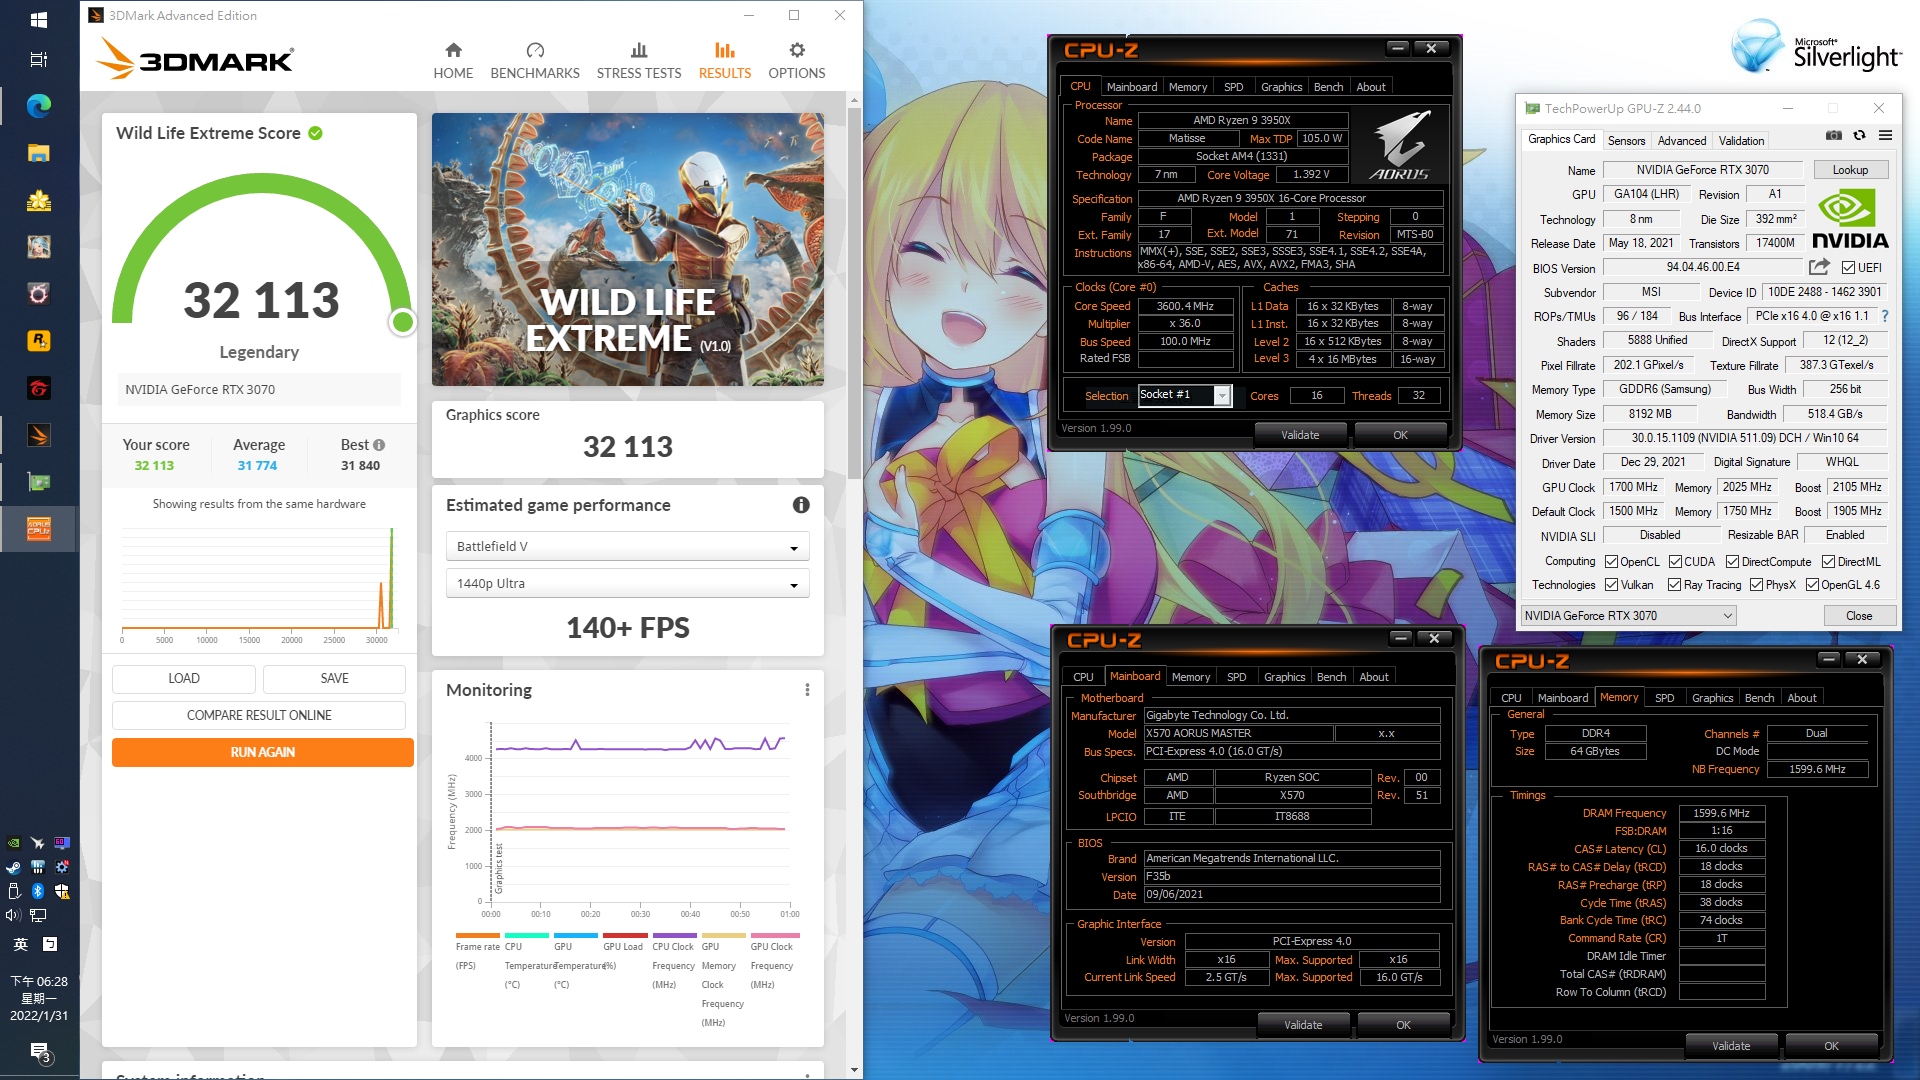Image resolution: width=1920 pixels, height=1080 pixels.
Task: Launch Microsoft Edge from taskbar
Action: point(38,106)
